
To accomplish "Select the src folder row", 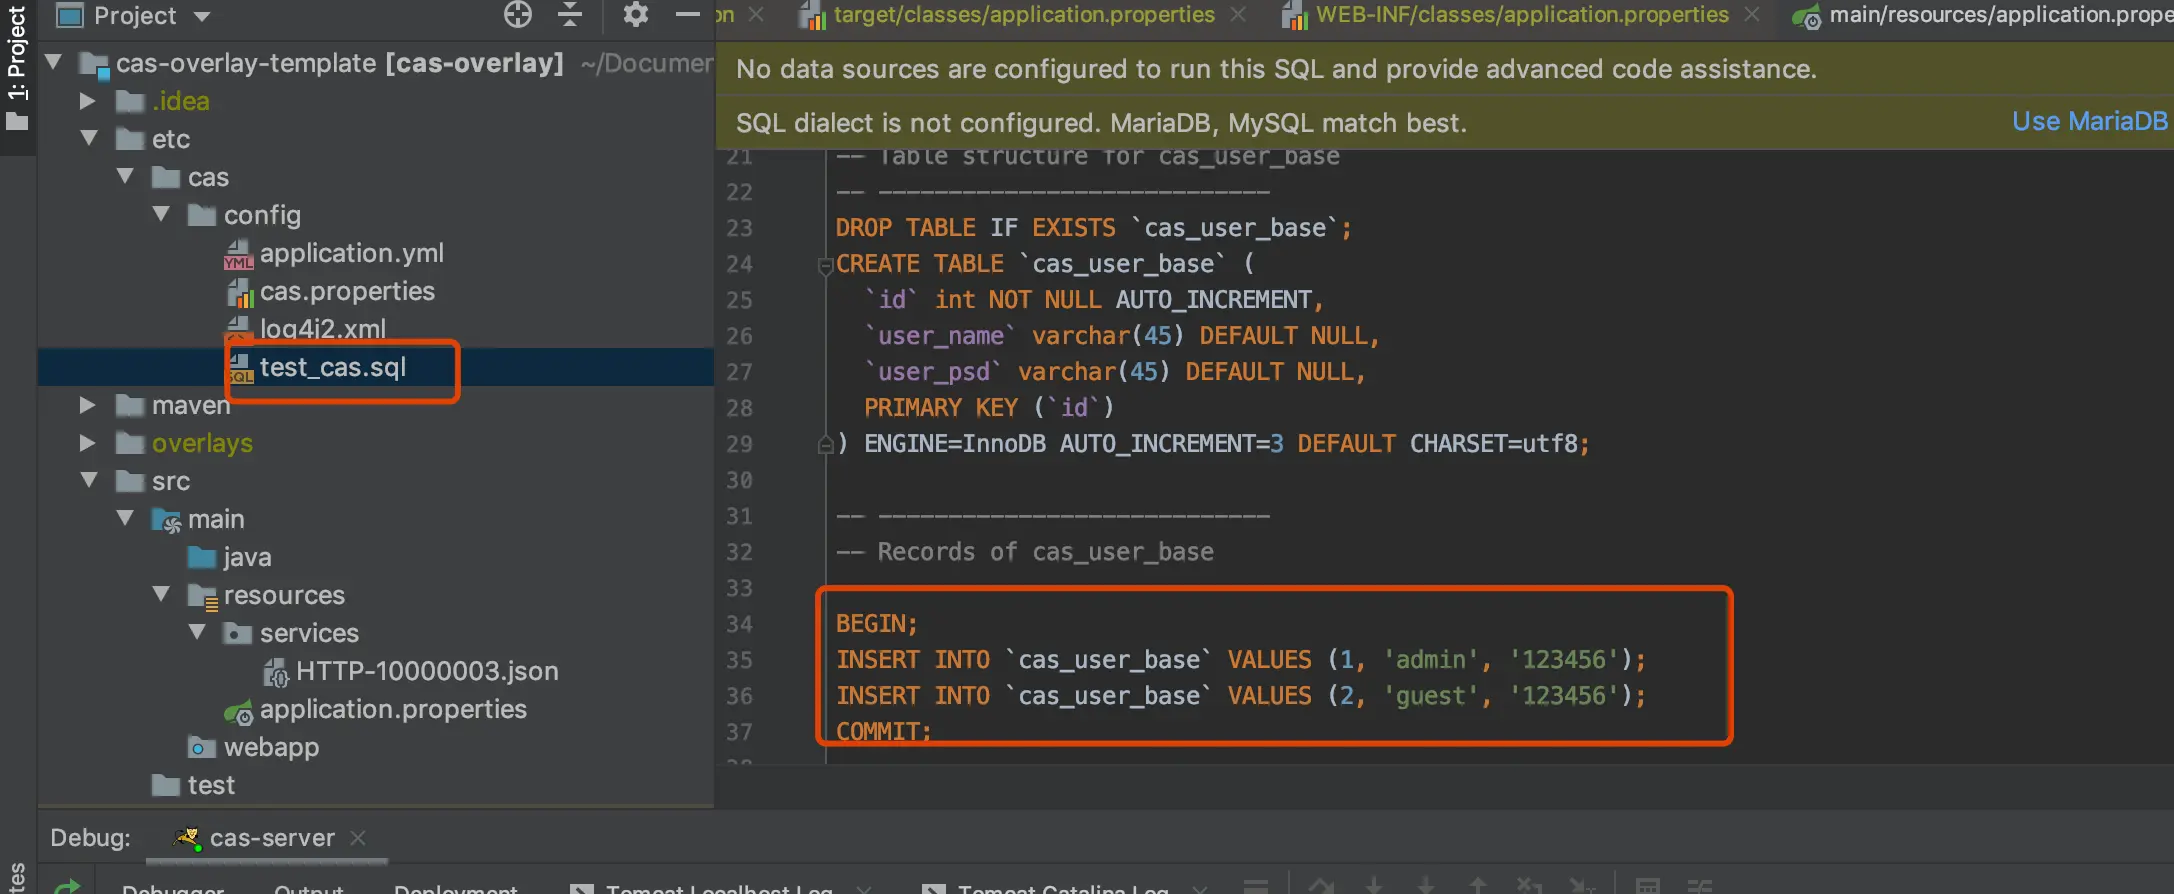I will click(x=376, y=481).
